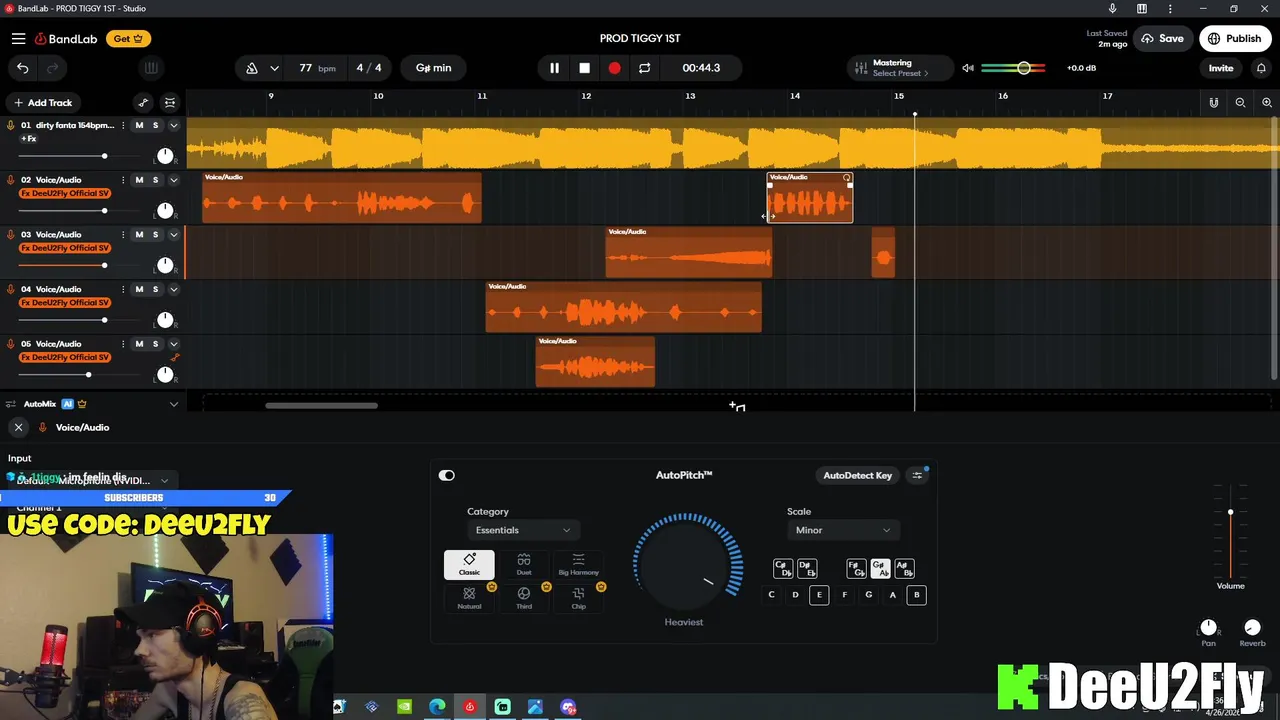Open the notifications bell
1280x720 pixels.
pos(1261,68)
